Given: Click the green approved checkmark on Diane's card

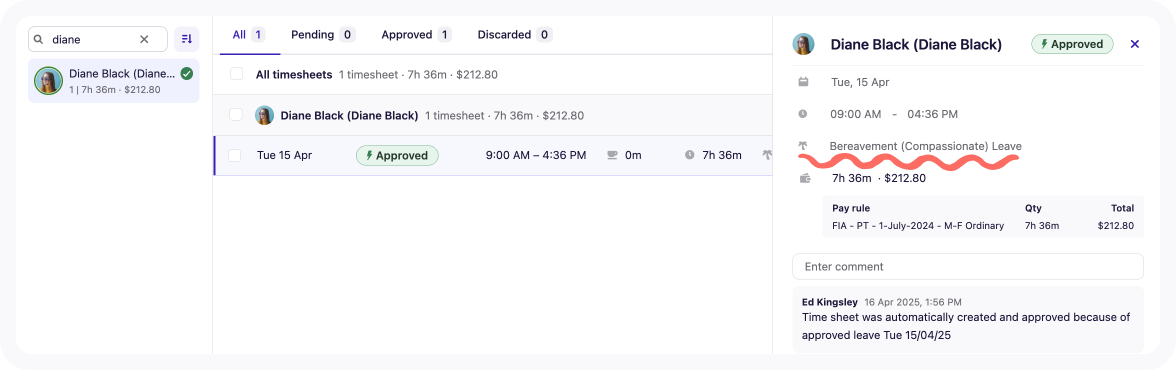Looking at the screenshot, I should pos(187,74).
